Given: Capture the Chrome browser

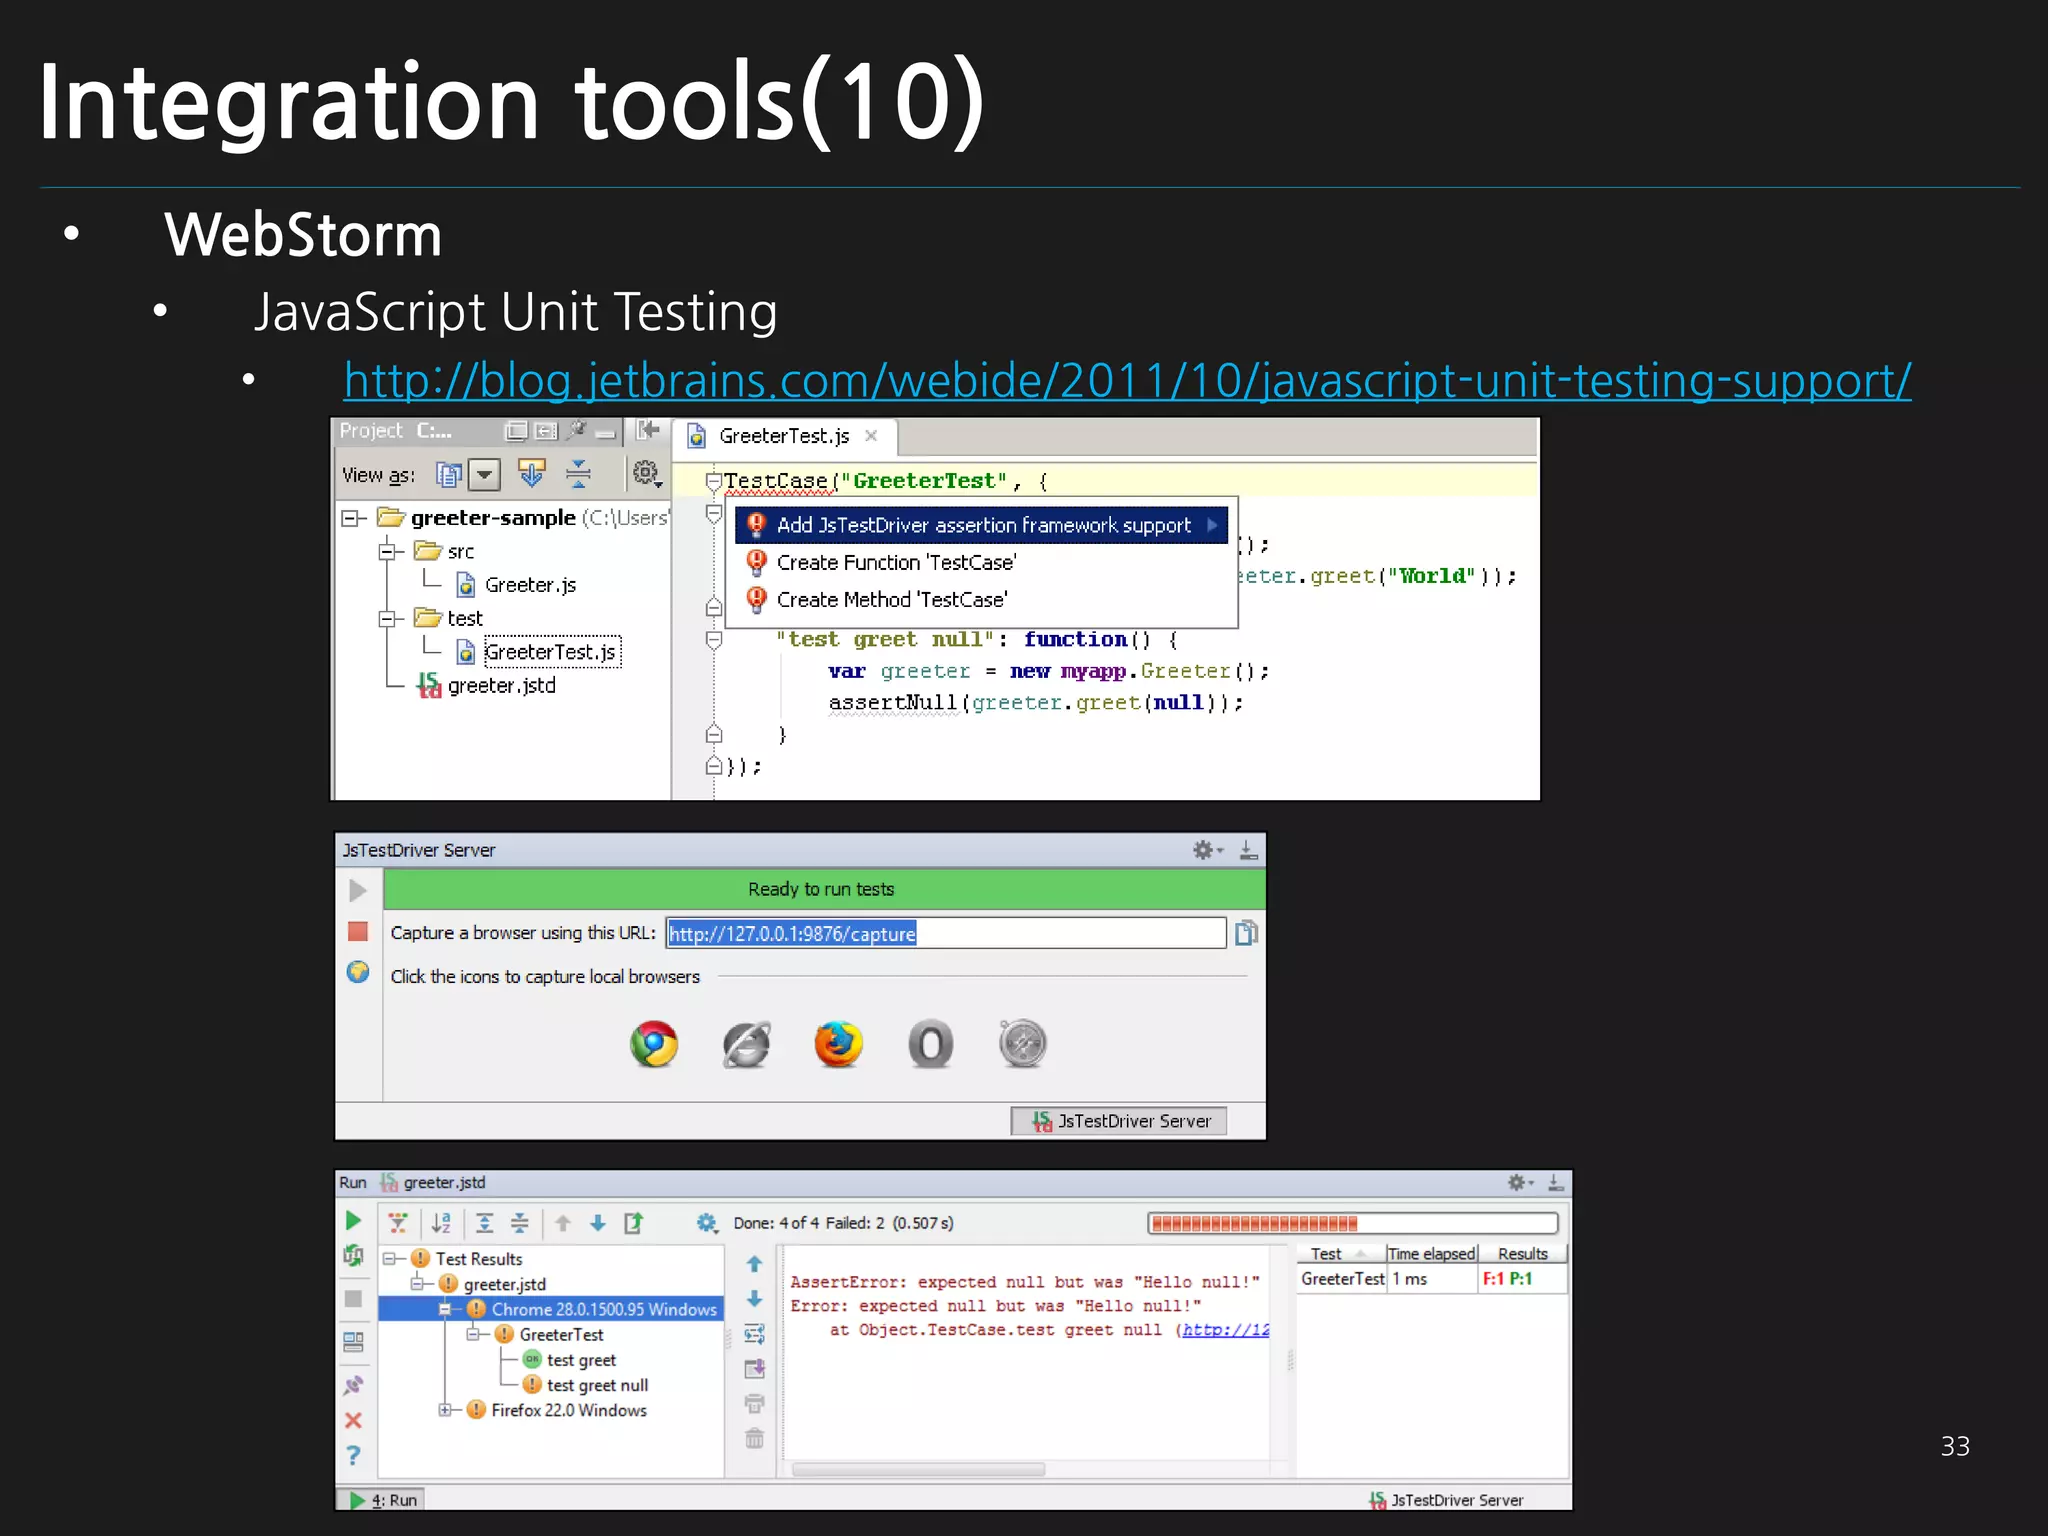Looking at the screenshot, I should point(654,1044).
